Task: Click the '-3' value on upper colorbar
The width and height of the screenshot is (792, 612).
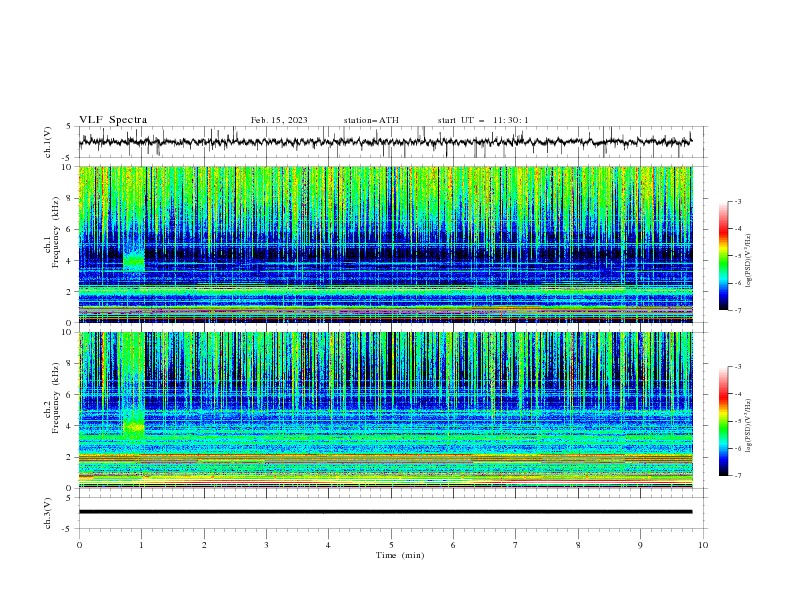Action: tap(737, 201)
